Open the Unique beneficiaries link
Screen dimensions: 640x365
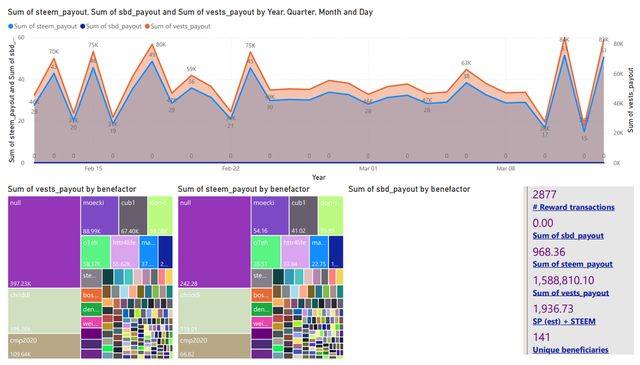pos(570,350)
